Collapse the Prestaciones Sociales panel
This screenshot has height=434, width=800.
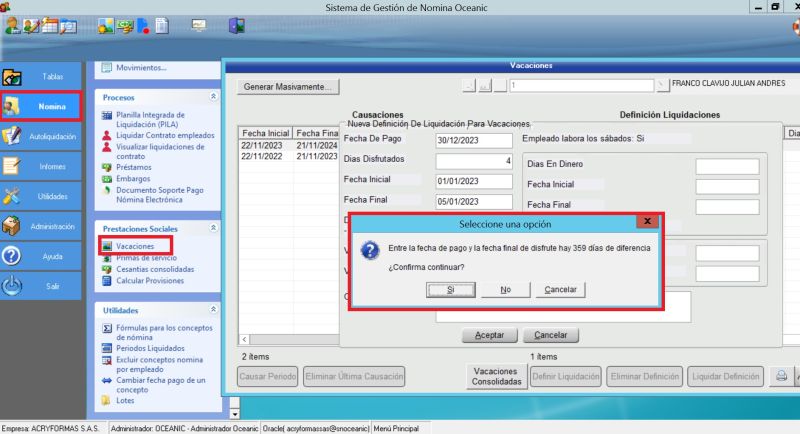click(x=212, y=229)
